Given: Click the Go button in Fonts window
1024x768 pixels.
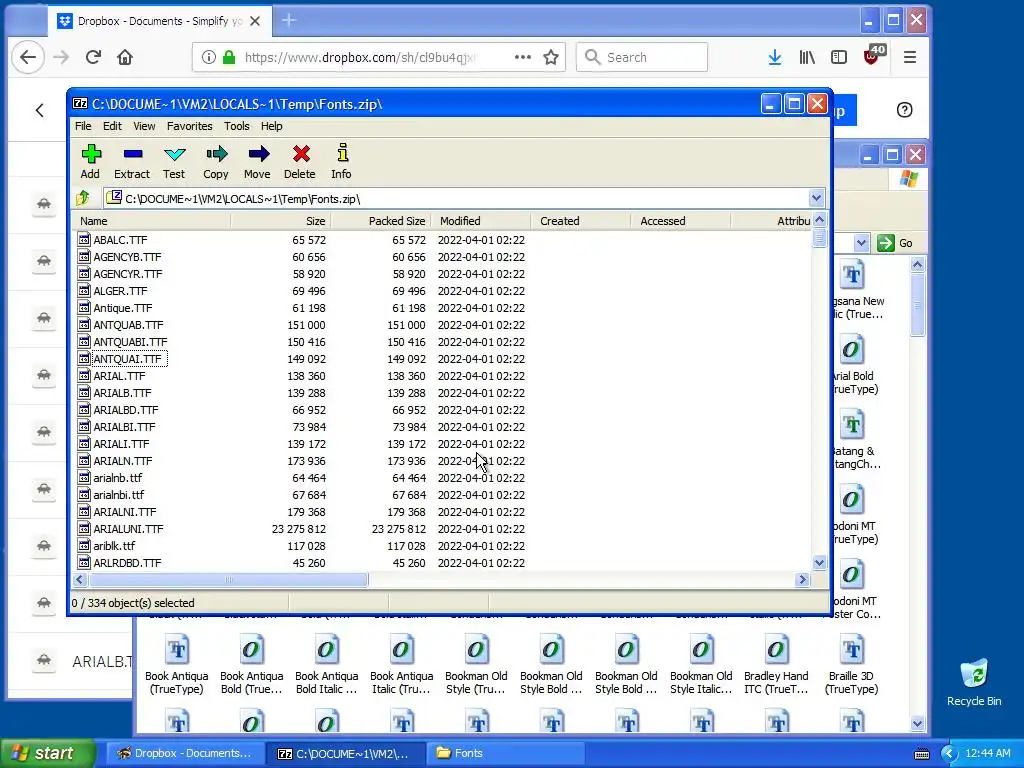Looking at the screenshot, I should pyautogui.click(x=895, y=243).
